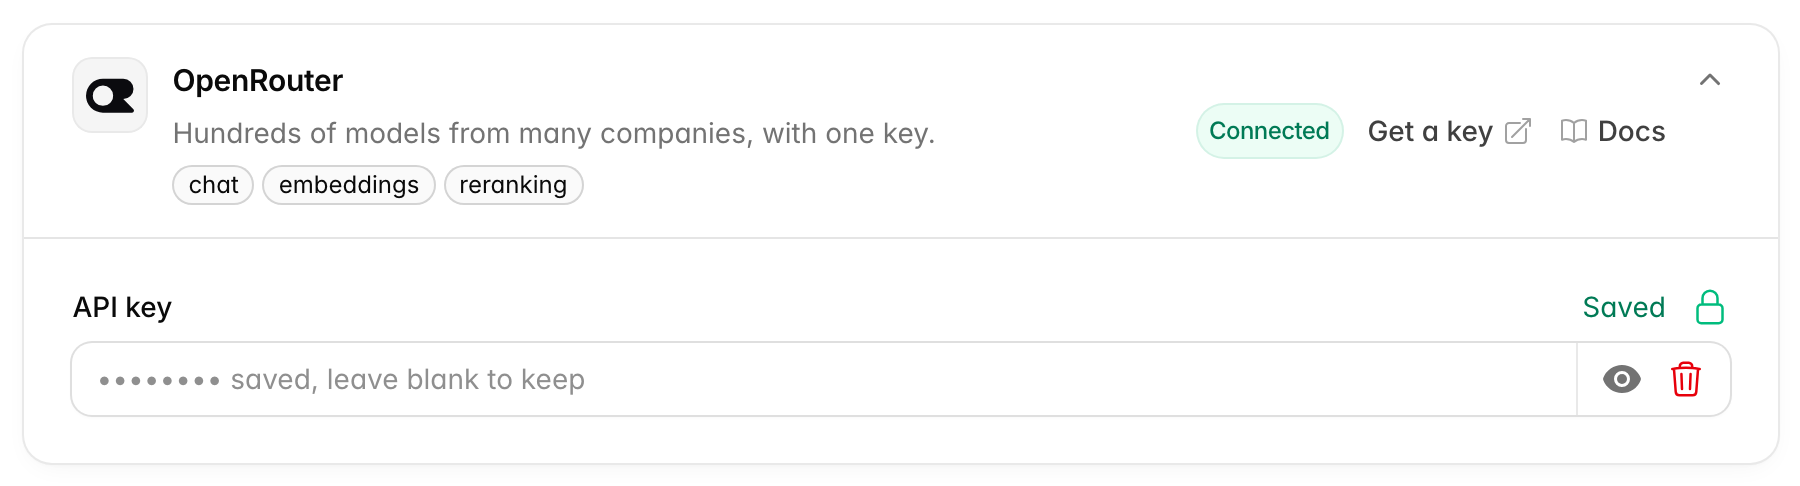This screenshot has width=1800, height=486.
Task: Select the embeddings capability tag
Action: coord(349,185)
